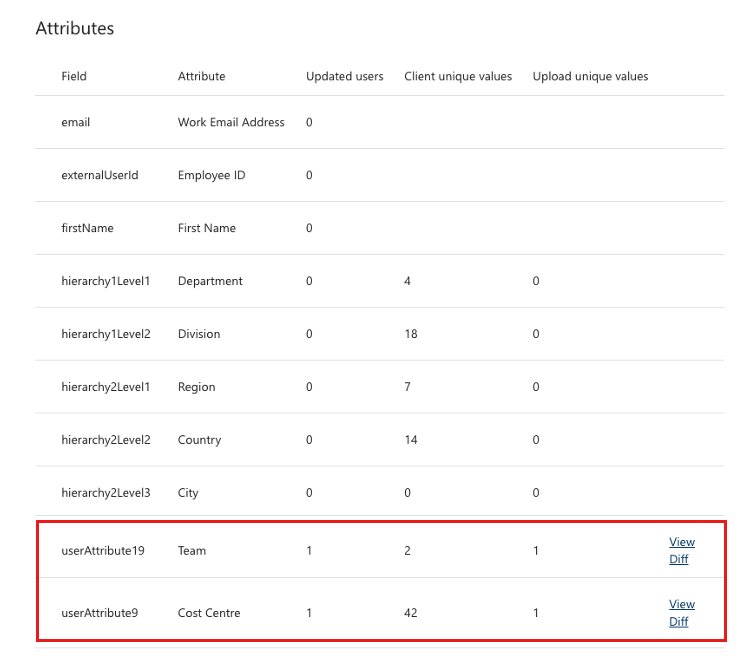
Task: Select the firstName field cell
Action: (x=87, y=228)
